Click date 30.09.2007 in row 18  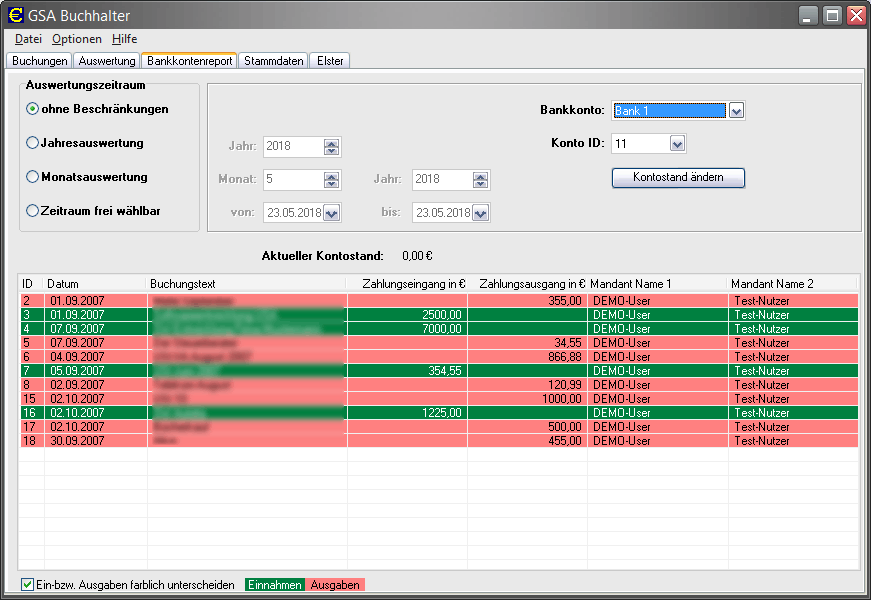coord(96,441)
